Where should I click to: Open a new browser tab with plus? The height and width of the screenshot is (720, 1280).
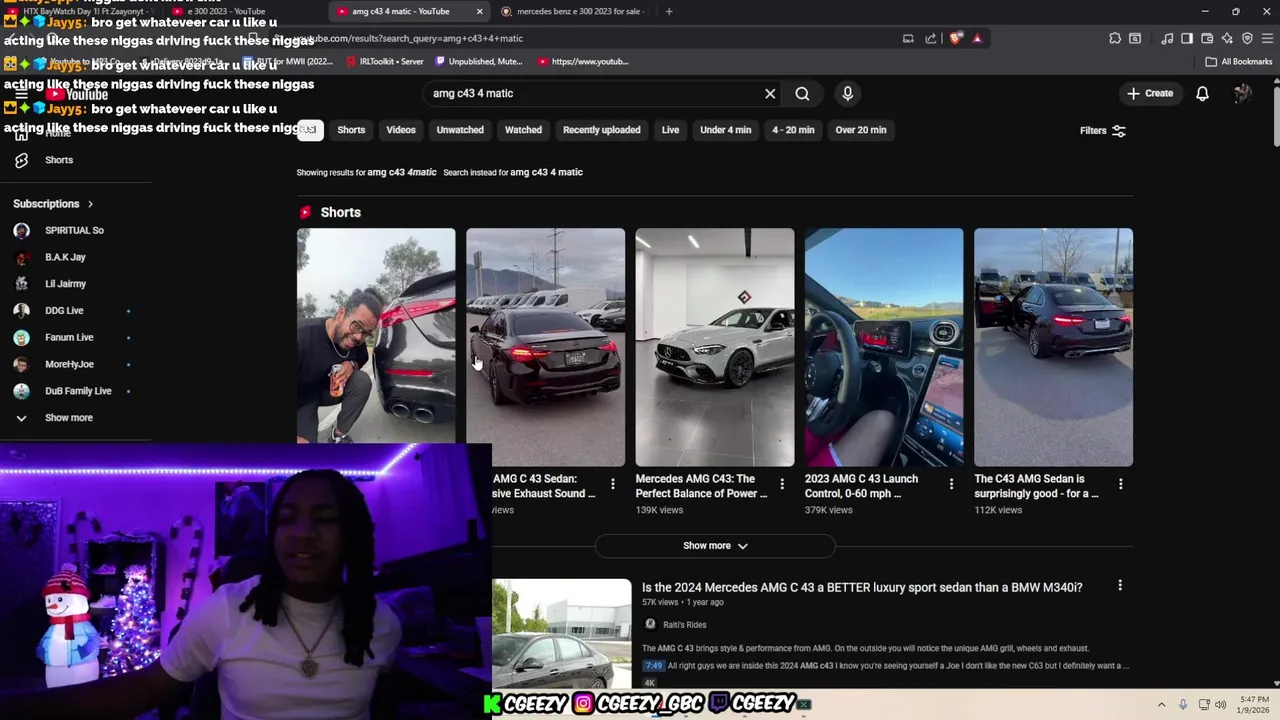[x=669, y=11]
